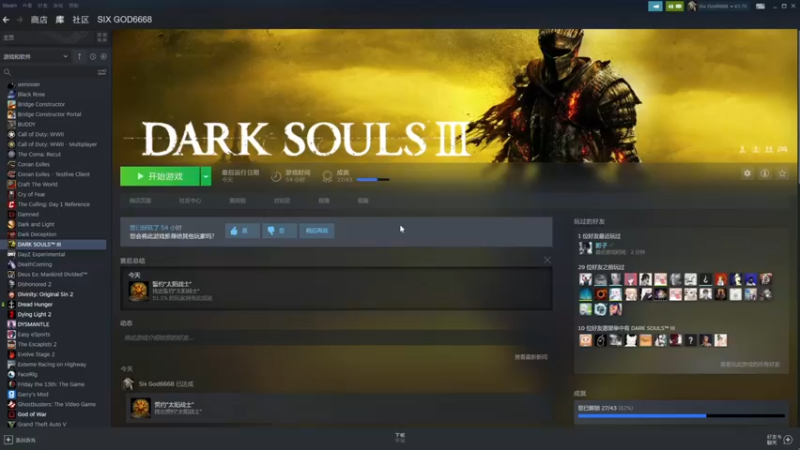Select Divinity: Original Sin 2
800x450 pixels.
(x=45, y=294)
